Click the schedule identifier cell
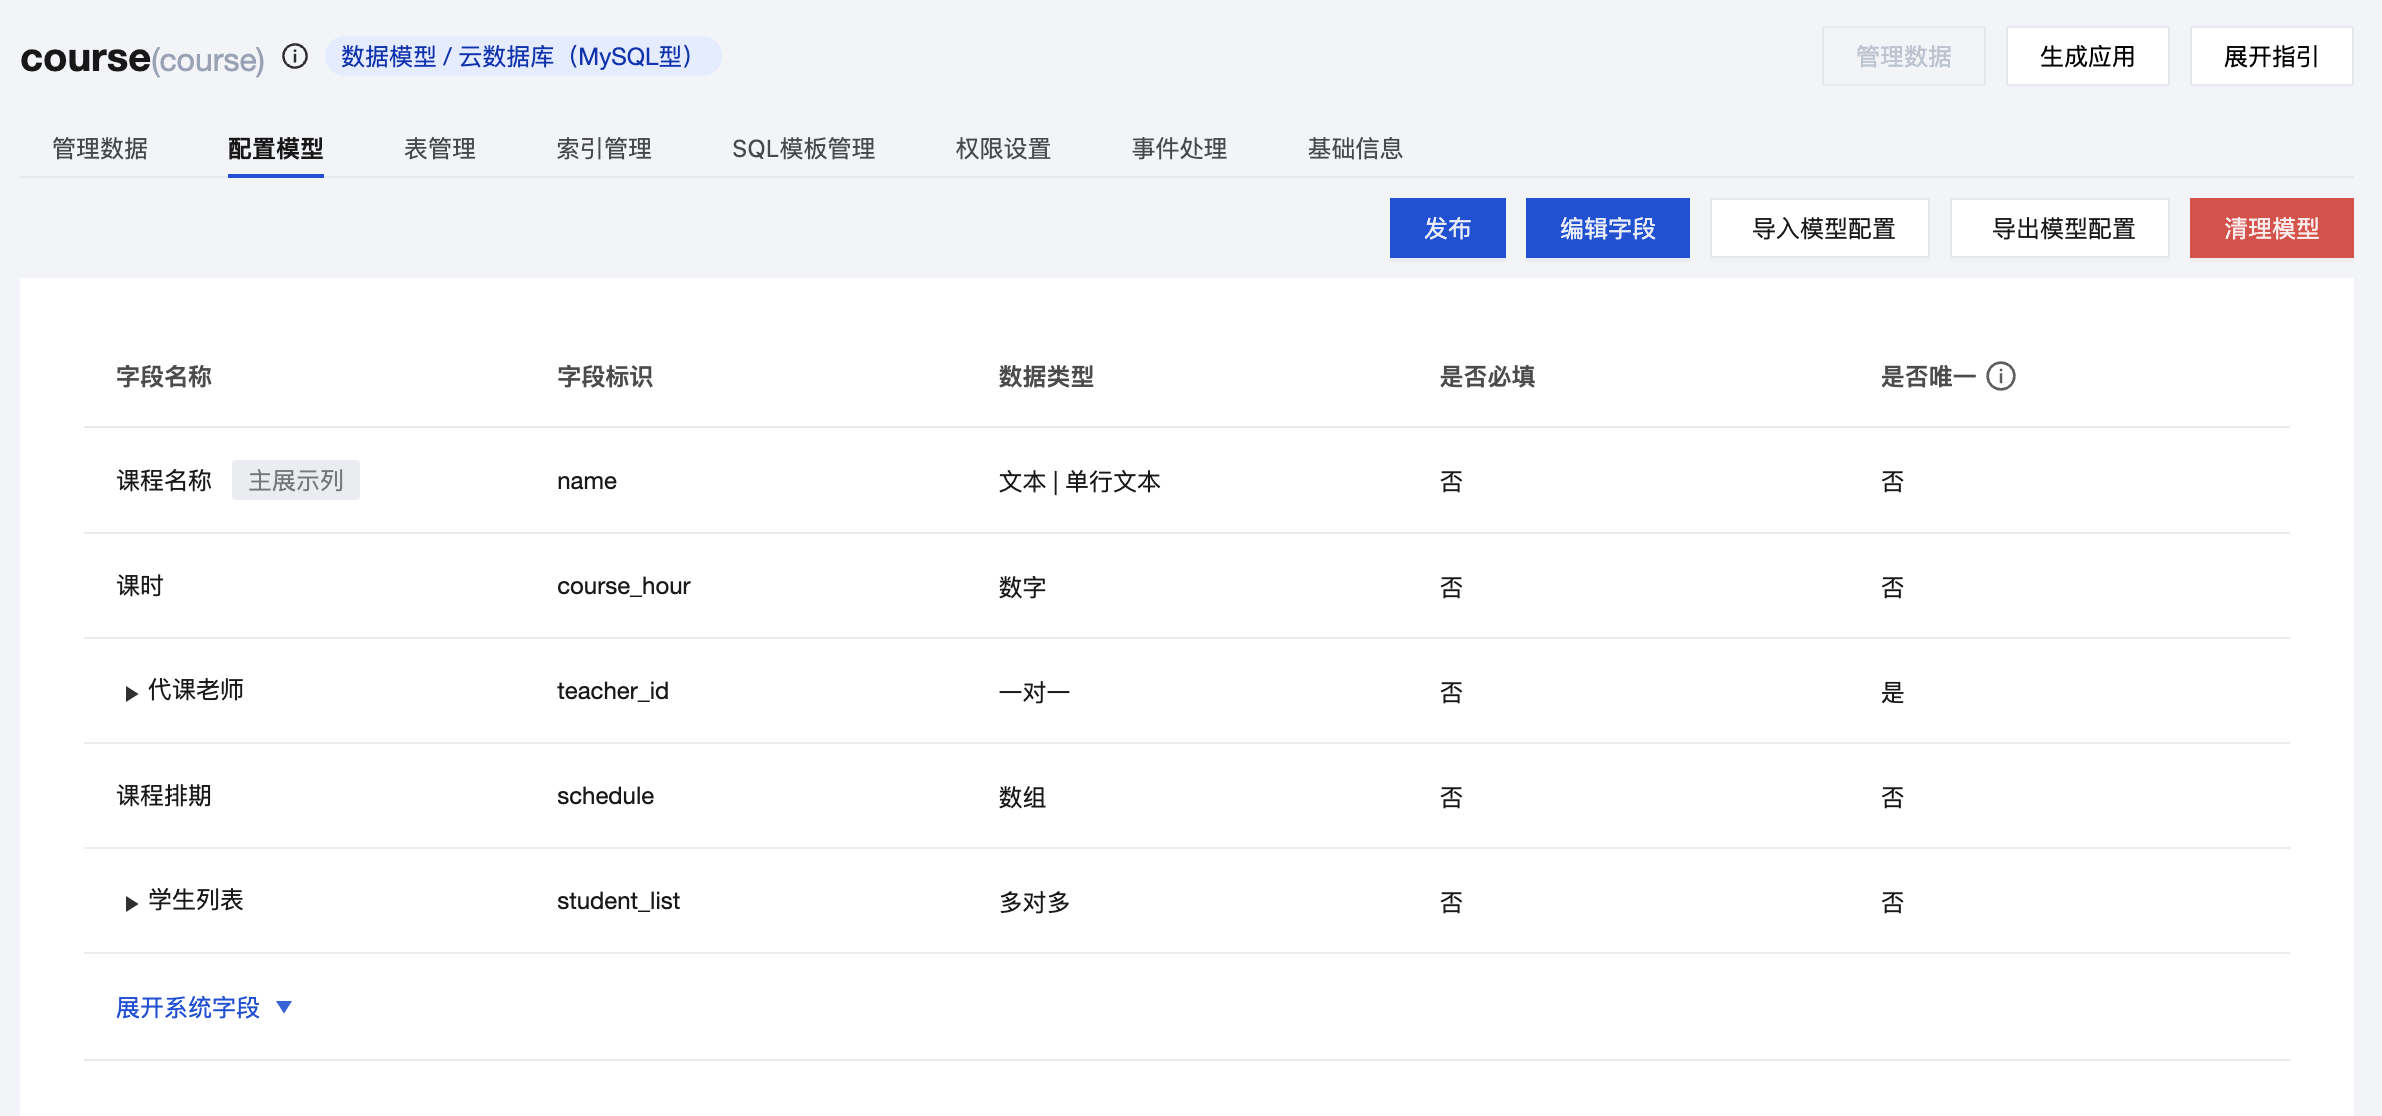Image resolution: width=2382 pixels, height=1116 pixels. (x=606, y=796)
